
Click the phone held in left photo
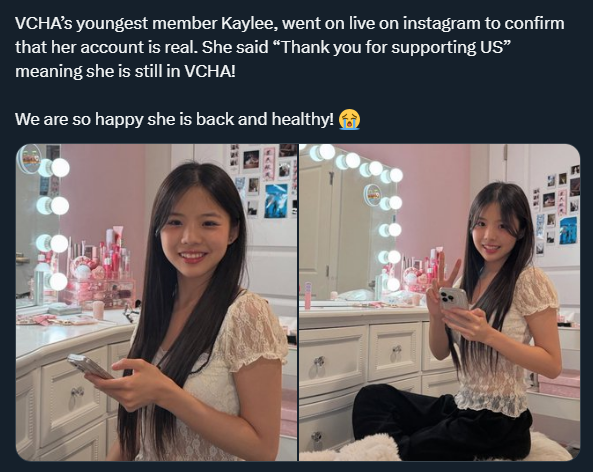(91, 366)
